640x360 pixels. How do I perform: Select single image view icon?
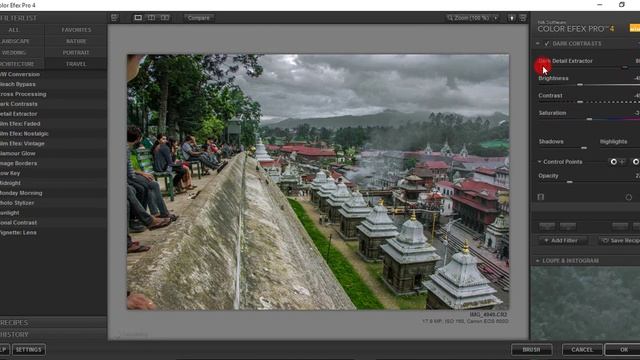point(138,18)
